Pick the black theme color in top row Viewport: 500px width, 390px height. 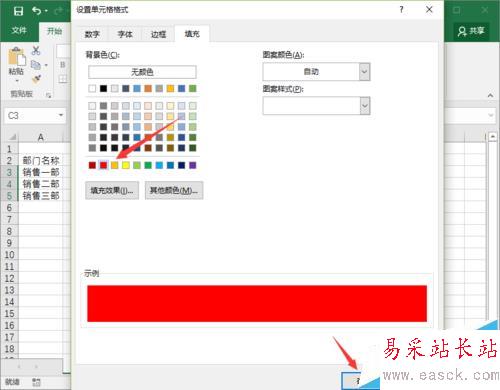click(103, 88)
